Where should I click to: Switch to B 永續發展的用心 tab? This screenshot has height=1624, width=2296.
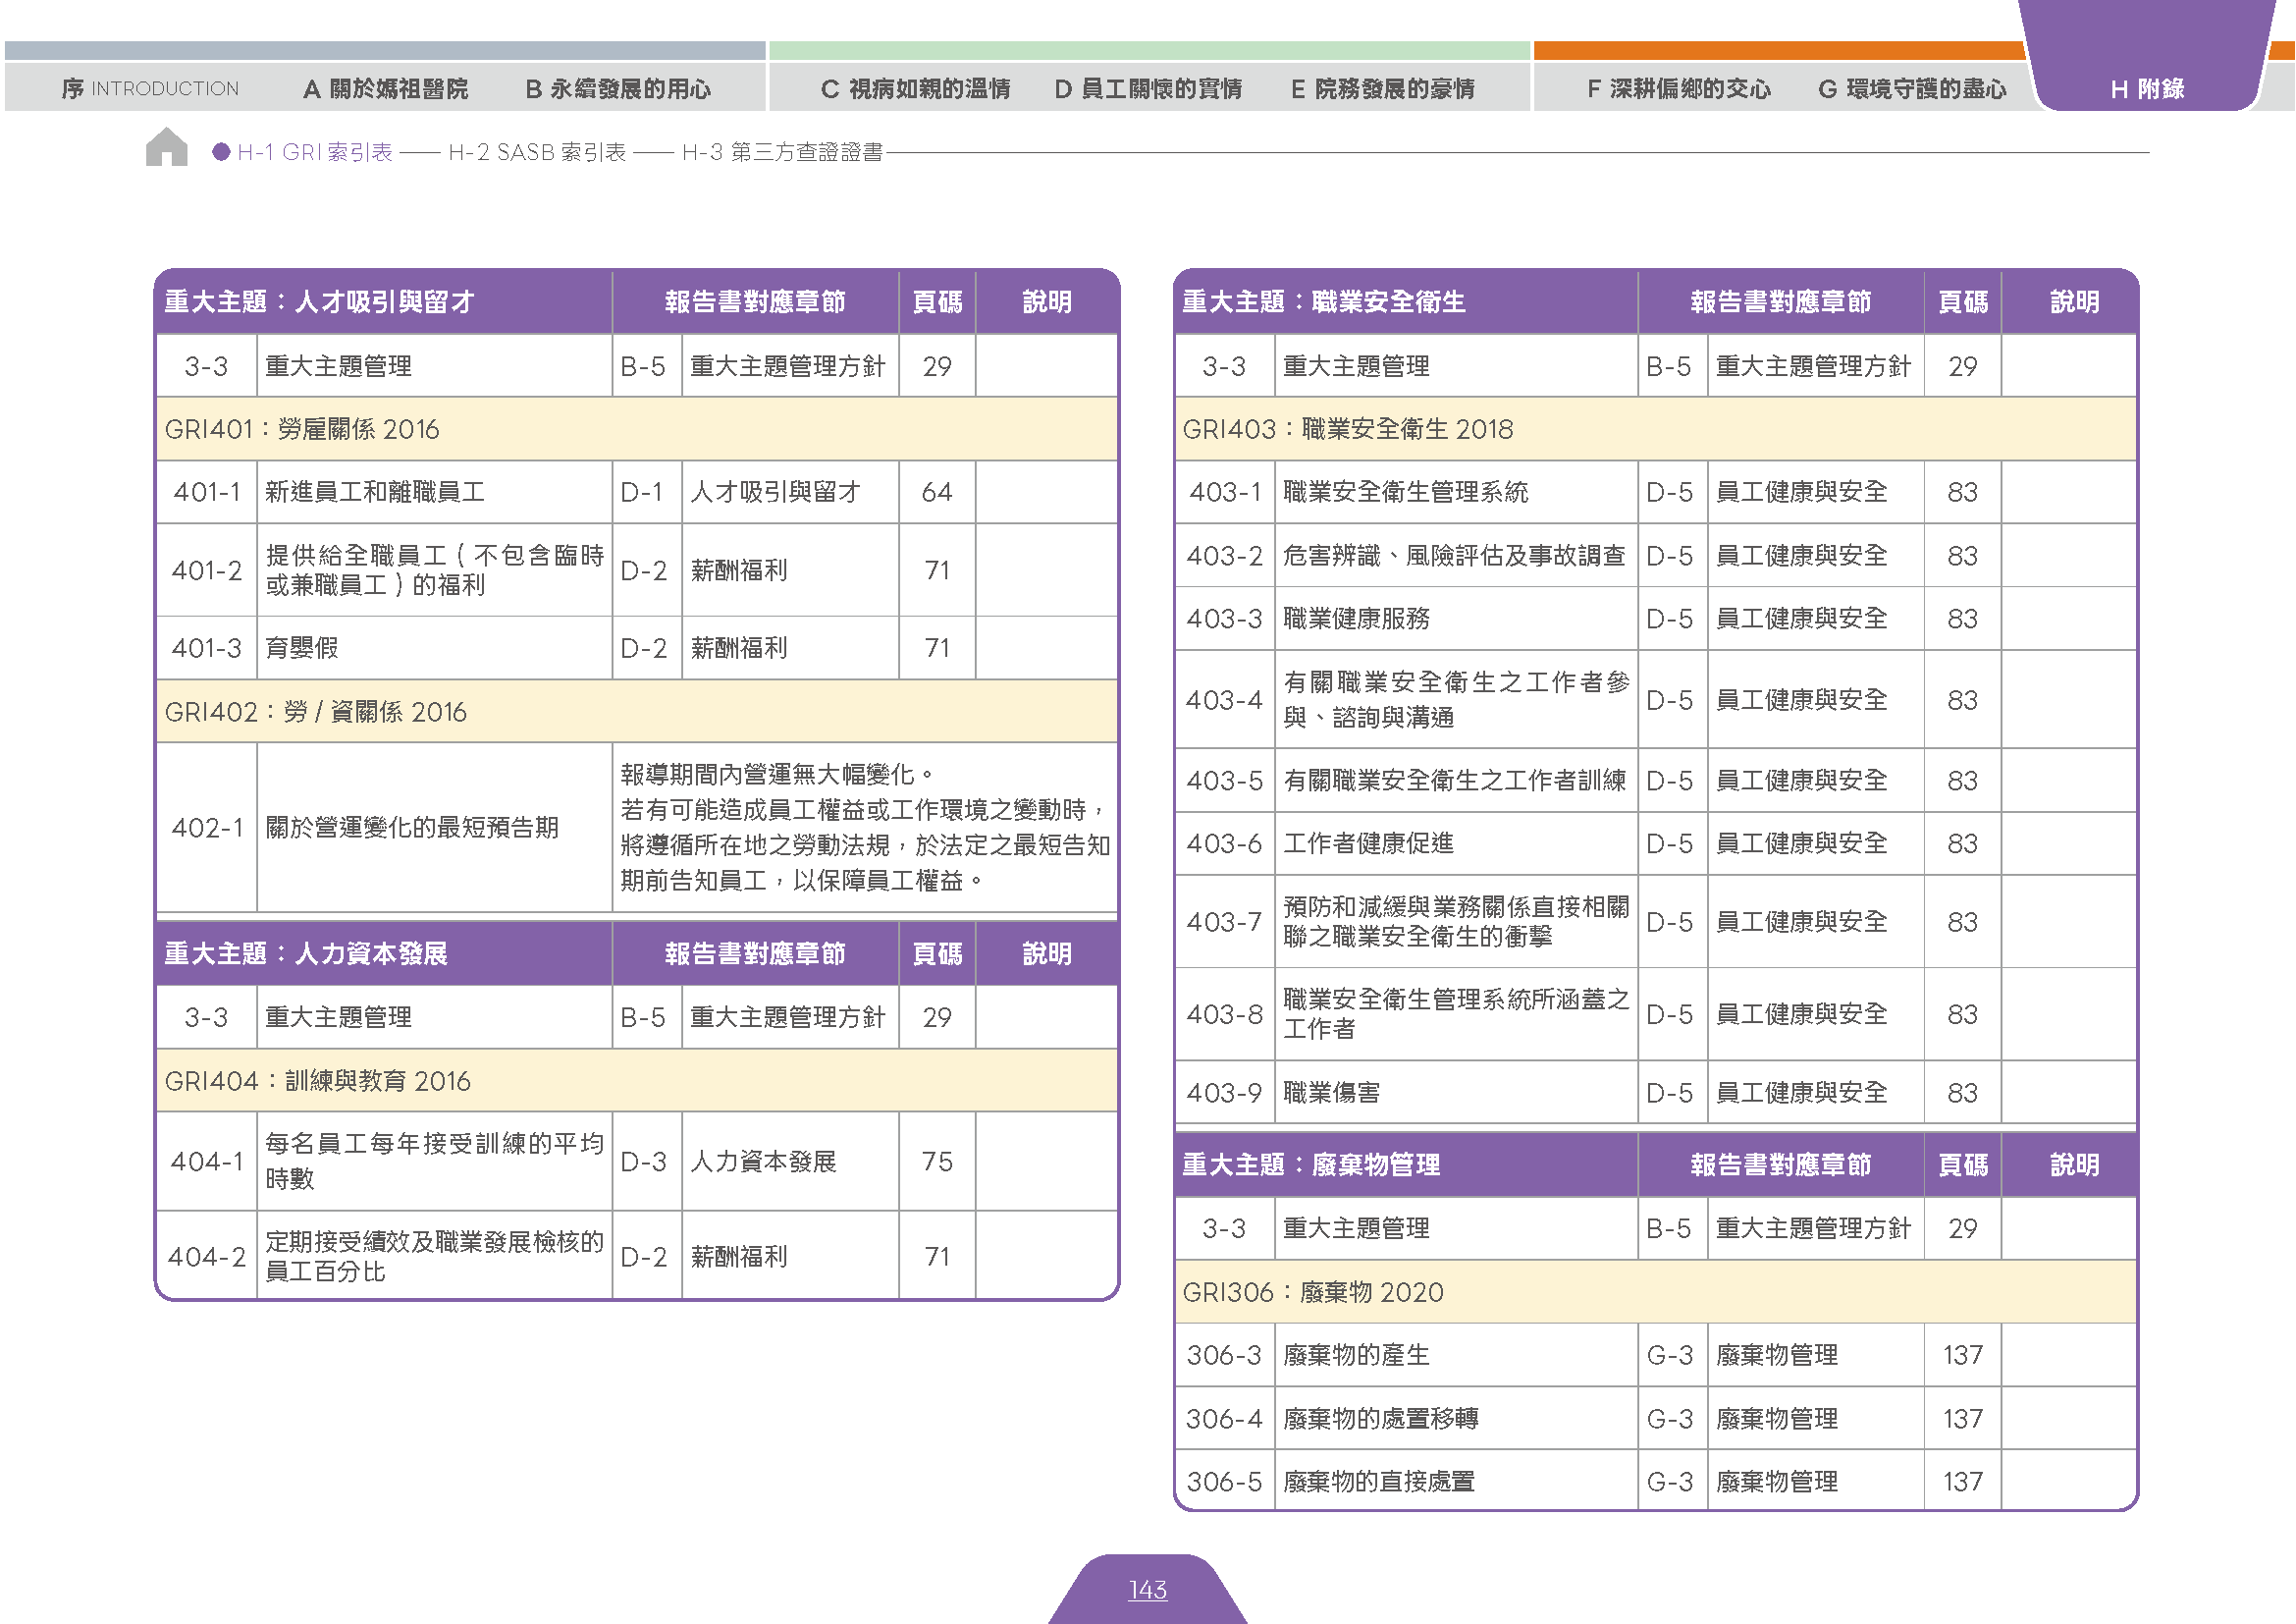pyautogui.click(x=619, y=89)
